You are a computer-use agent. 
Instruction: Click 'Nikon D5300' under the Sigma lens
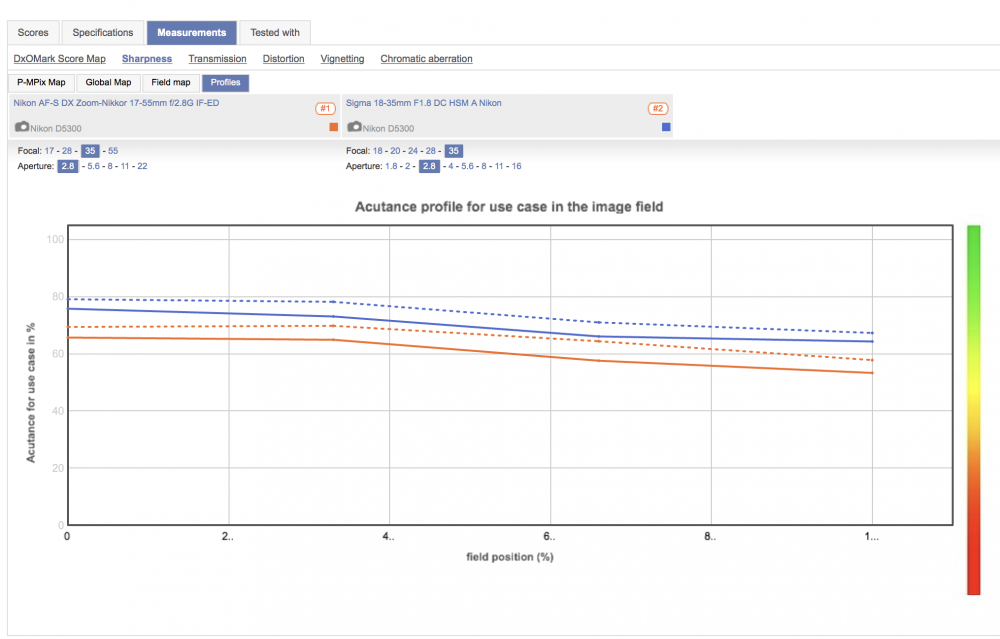pos(388,128)
